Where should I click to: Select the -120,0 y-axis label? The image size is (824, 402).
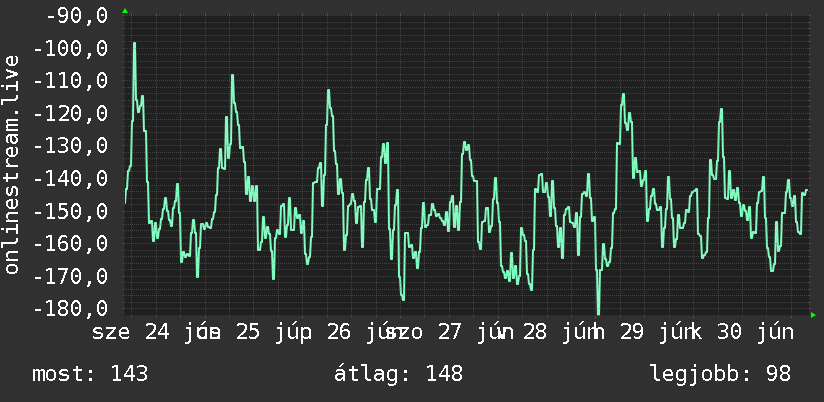(71, 114)
